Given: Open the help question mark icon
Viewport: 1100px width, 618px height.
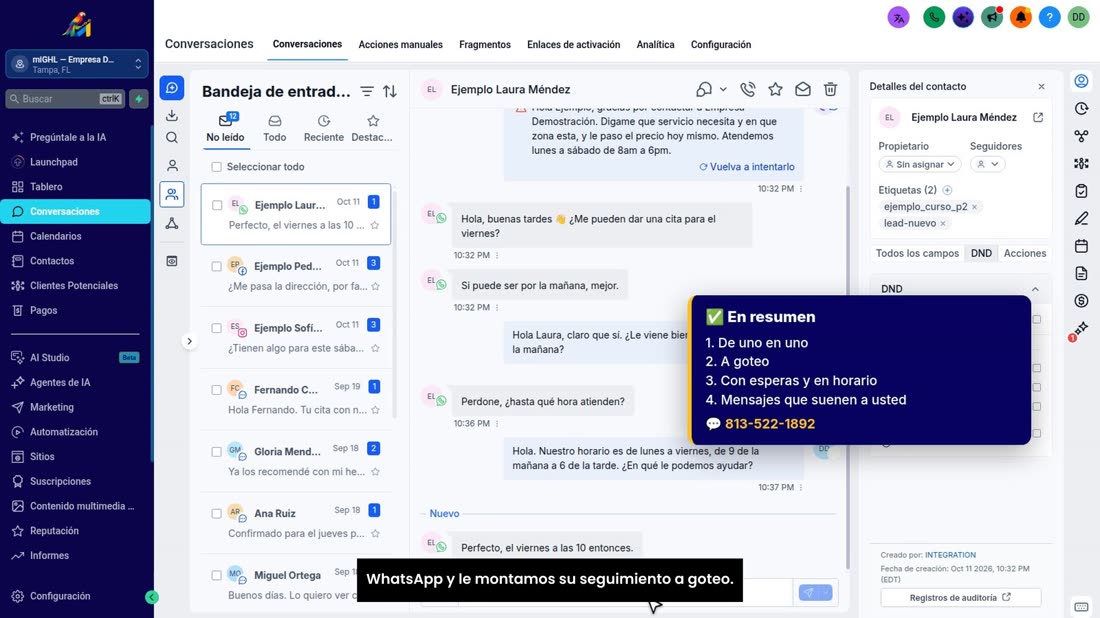Looking at the screenshot, I should (x=1049, y=17).
